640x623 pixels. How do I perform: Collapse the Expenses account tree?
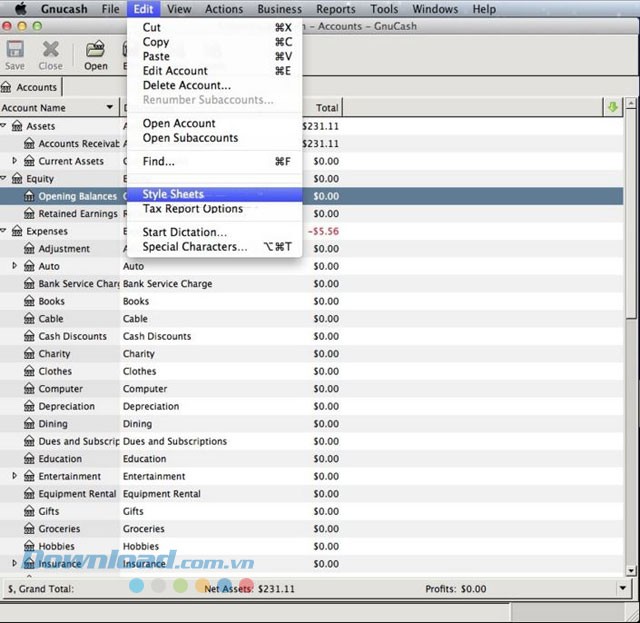click(4, 231)
